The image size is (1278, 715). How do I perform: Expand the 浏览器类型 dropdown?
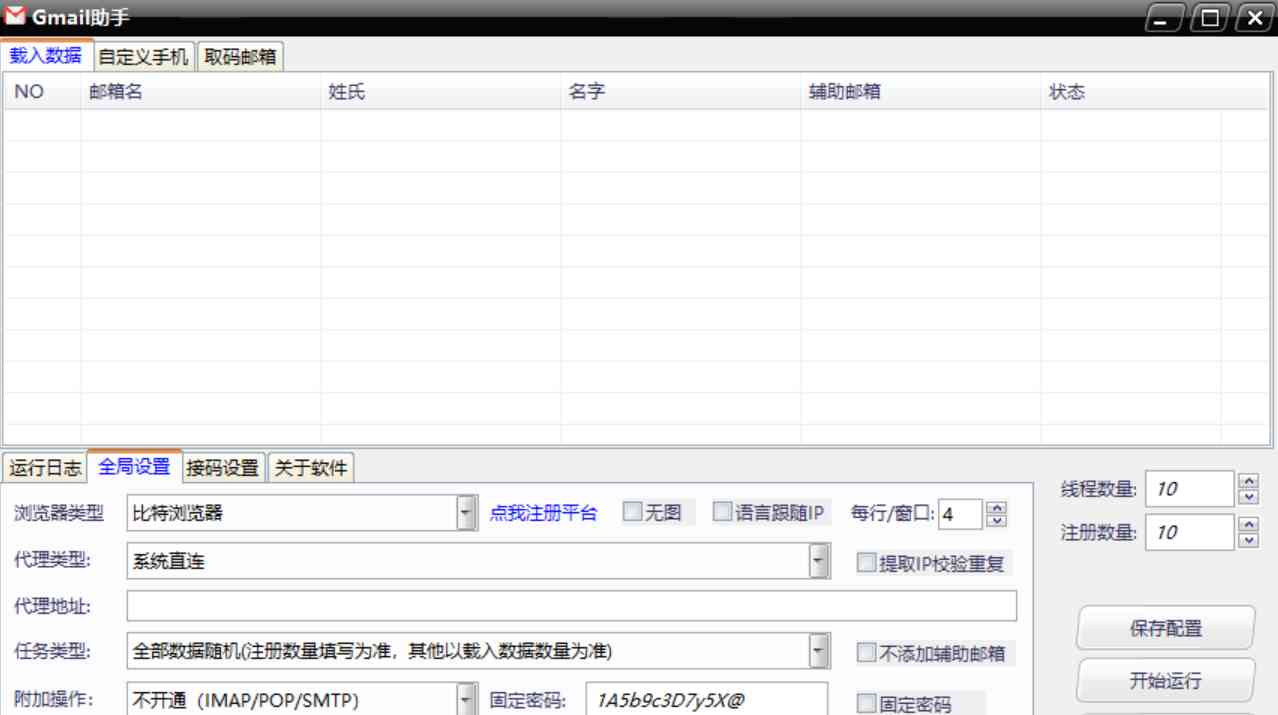tap(466, 514)
